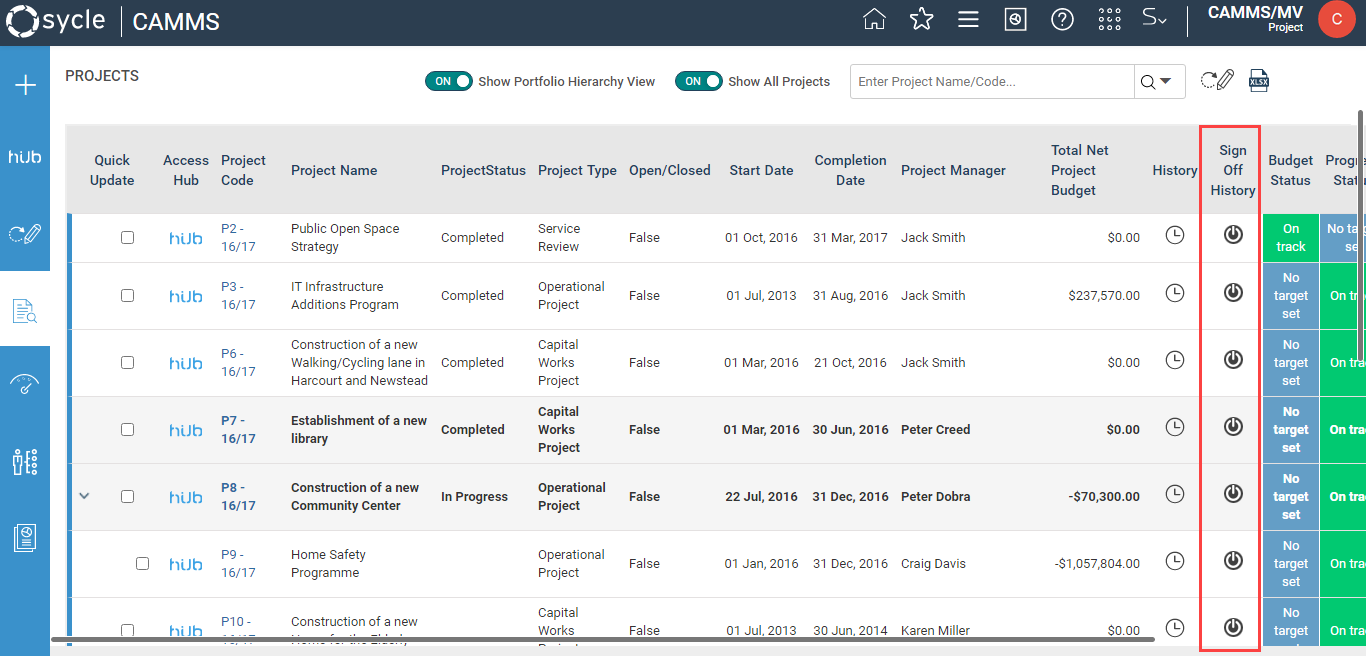The height and width of the screenshot is (656, 1366).
Task: Click the quick update pencil sidebar icon
Action: point(25,234)
